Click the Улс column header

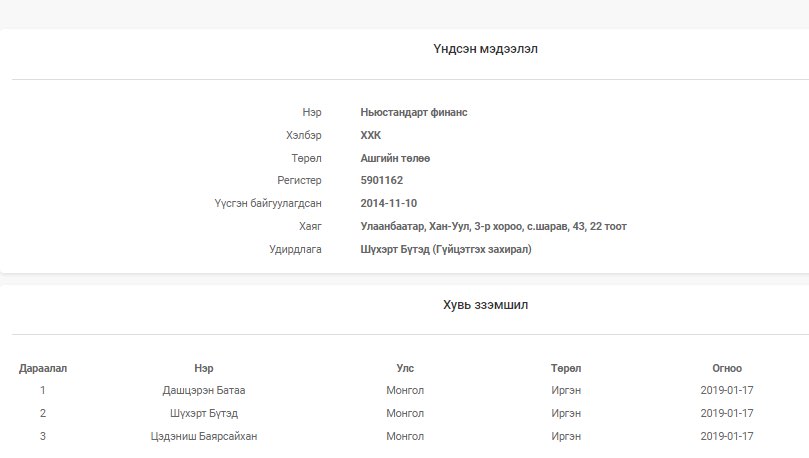pos(405,368)
